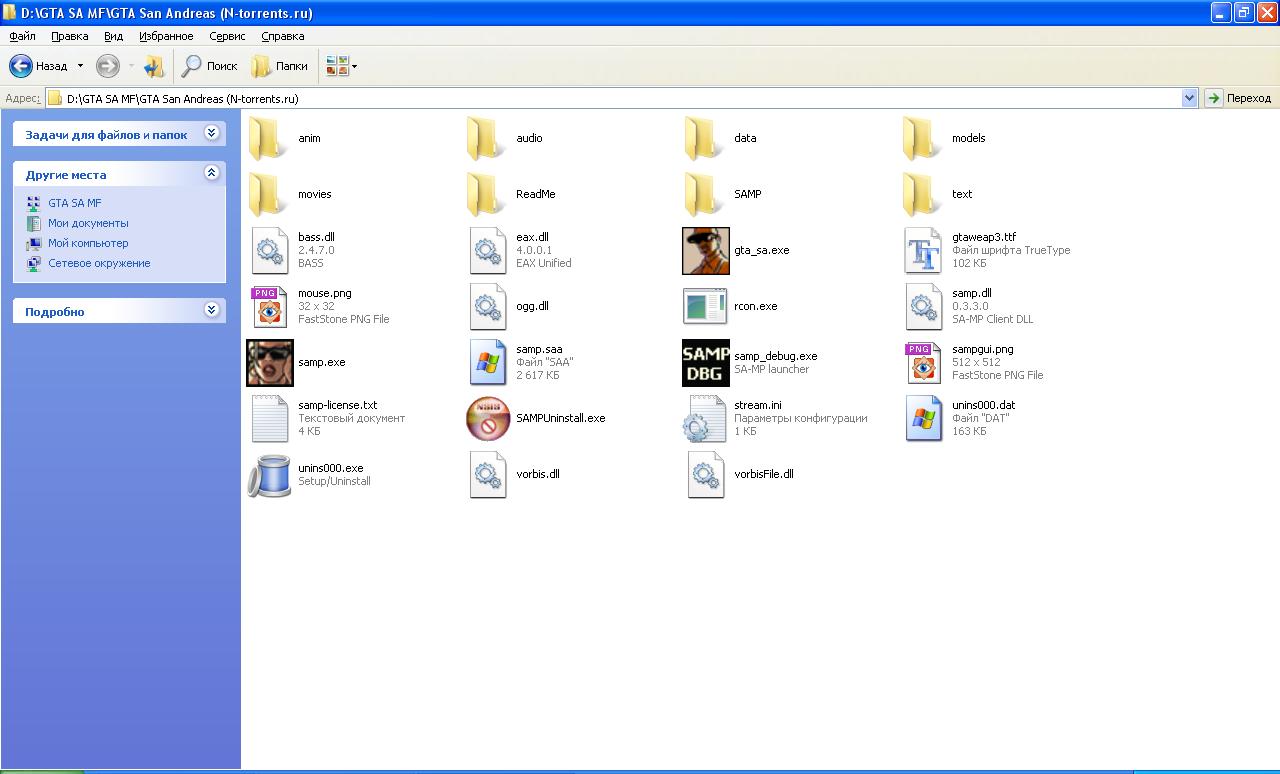Open the address bar dropdown
The width and height of the screenshot is (1280, 774).
pos(1189,98)
